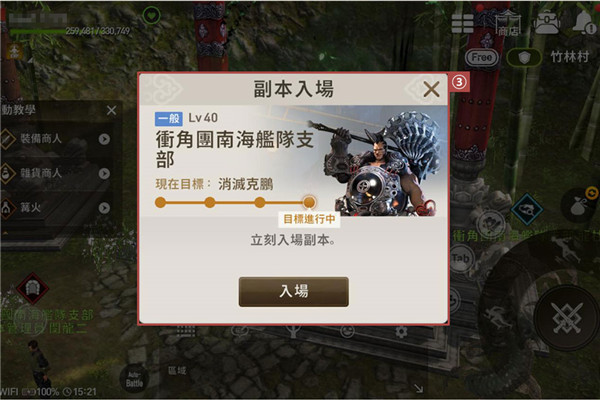Click the Tab target switch button
This screenshot has width=600, height=400.
[461, 258]
